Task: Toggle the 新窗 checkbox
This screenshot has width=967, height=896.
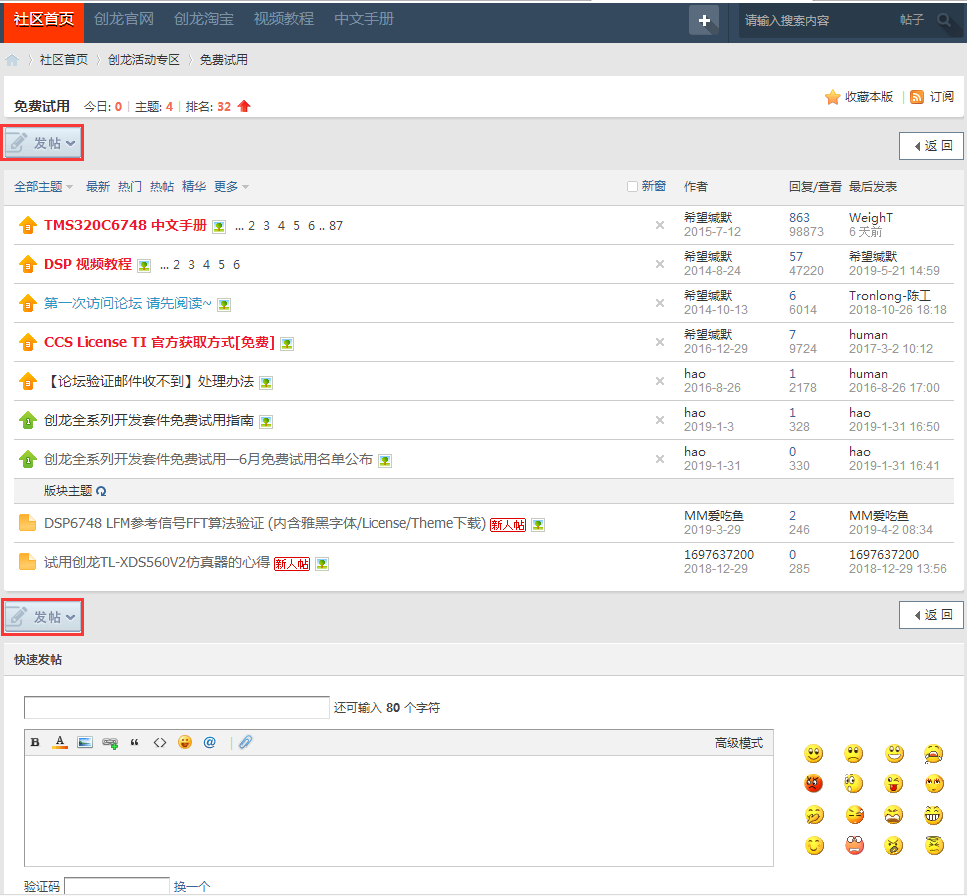Action: (632, 186)
